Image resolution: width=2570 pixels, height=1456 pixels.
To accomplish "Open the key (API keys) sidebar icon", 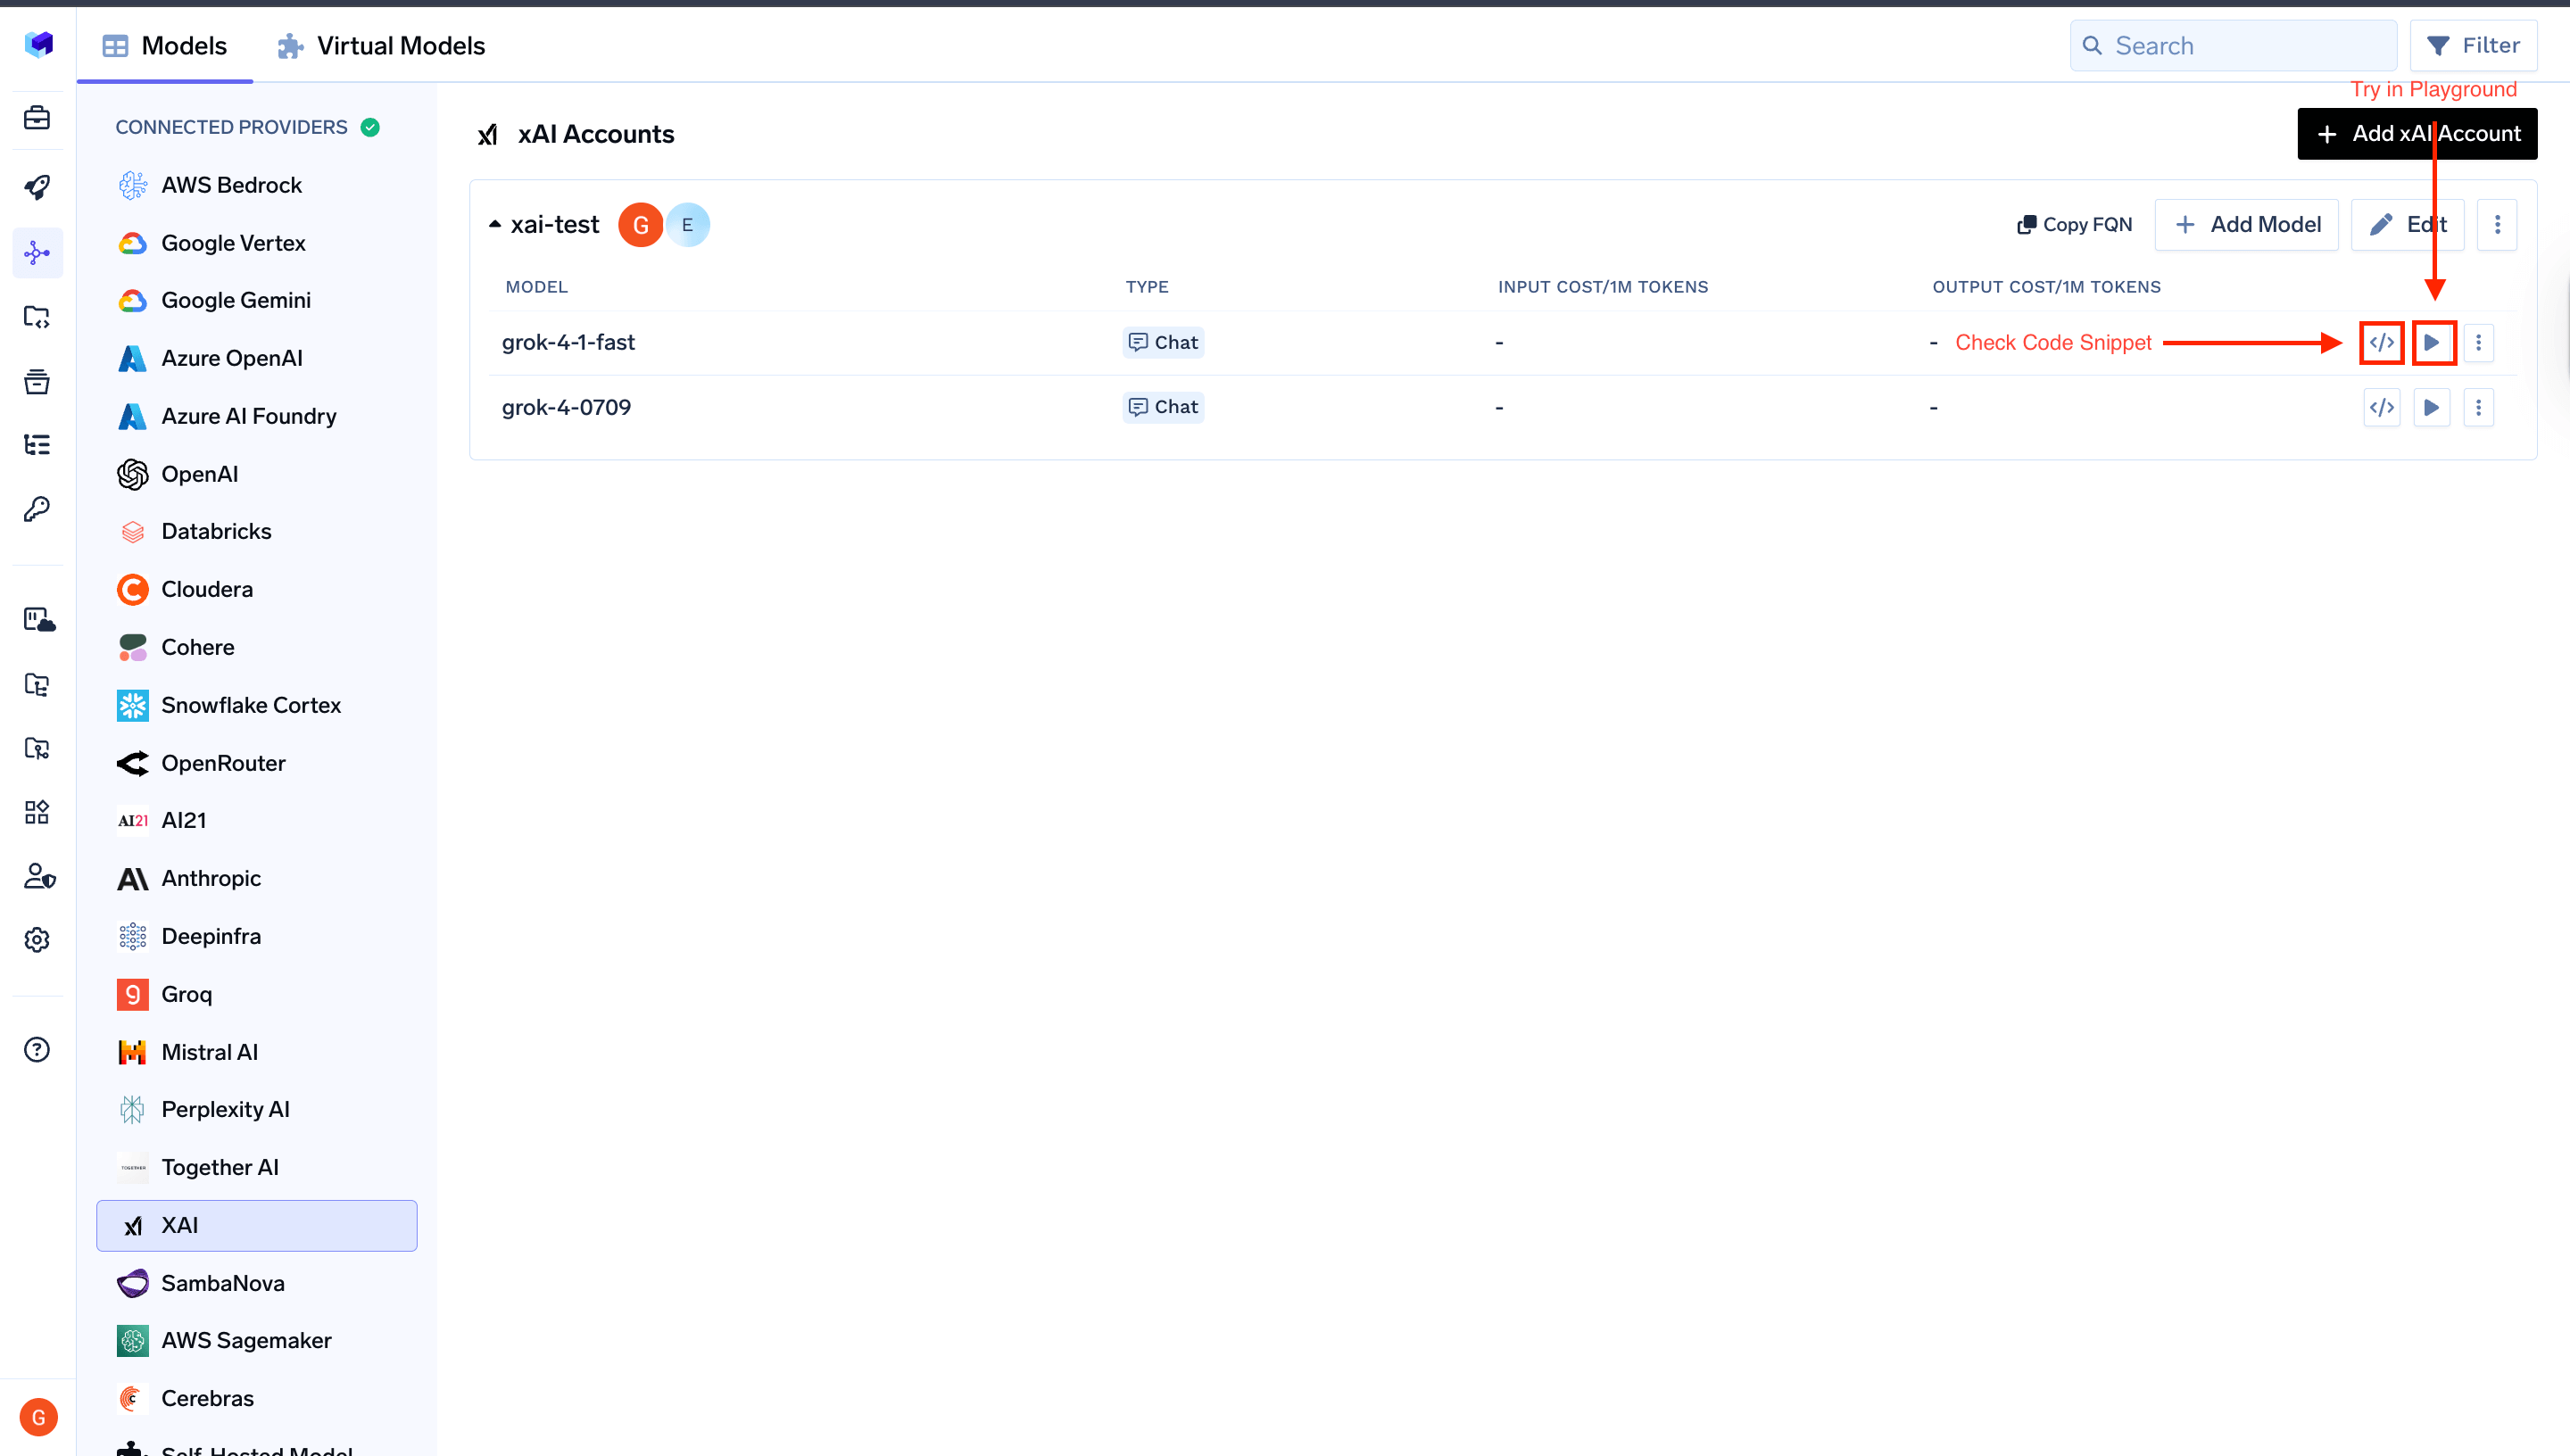I will point(37,509).
